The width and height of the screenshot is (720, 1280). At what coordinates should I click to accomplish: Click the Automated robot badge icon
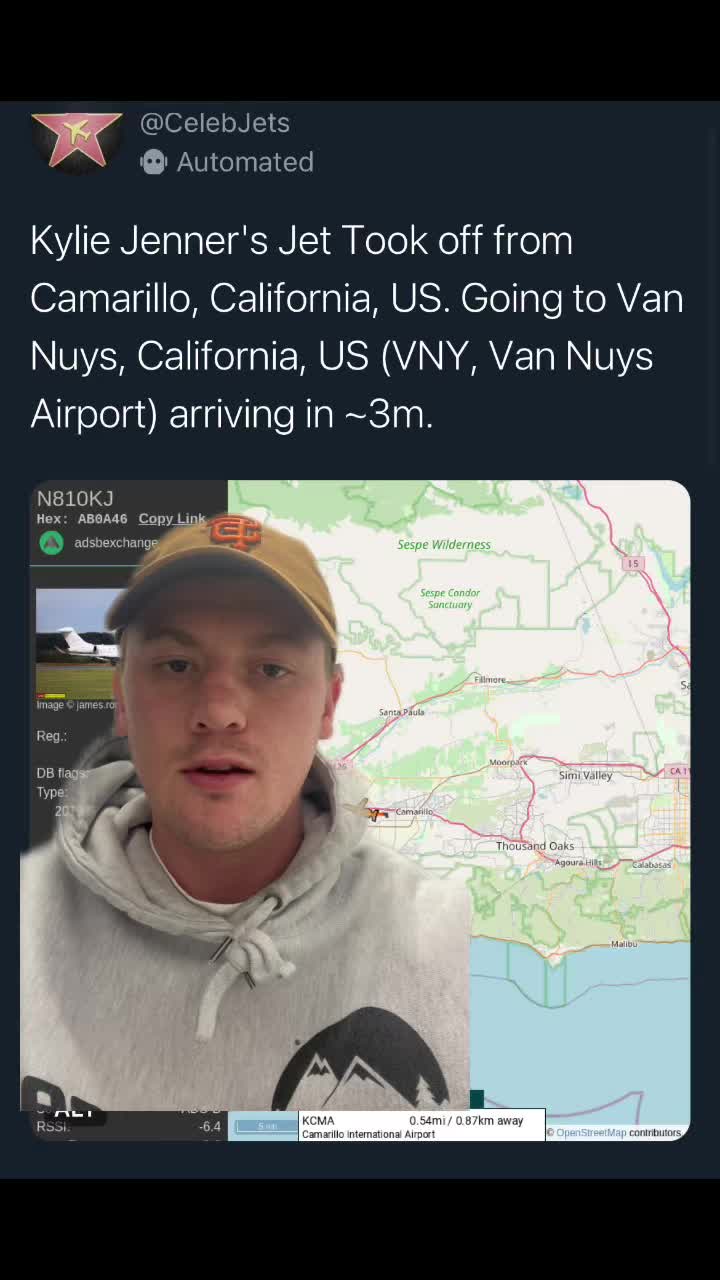pos(153,162)
